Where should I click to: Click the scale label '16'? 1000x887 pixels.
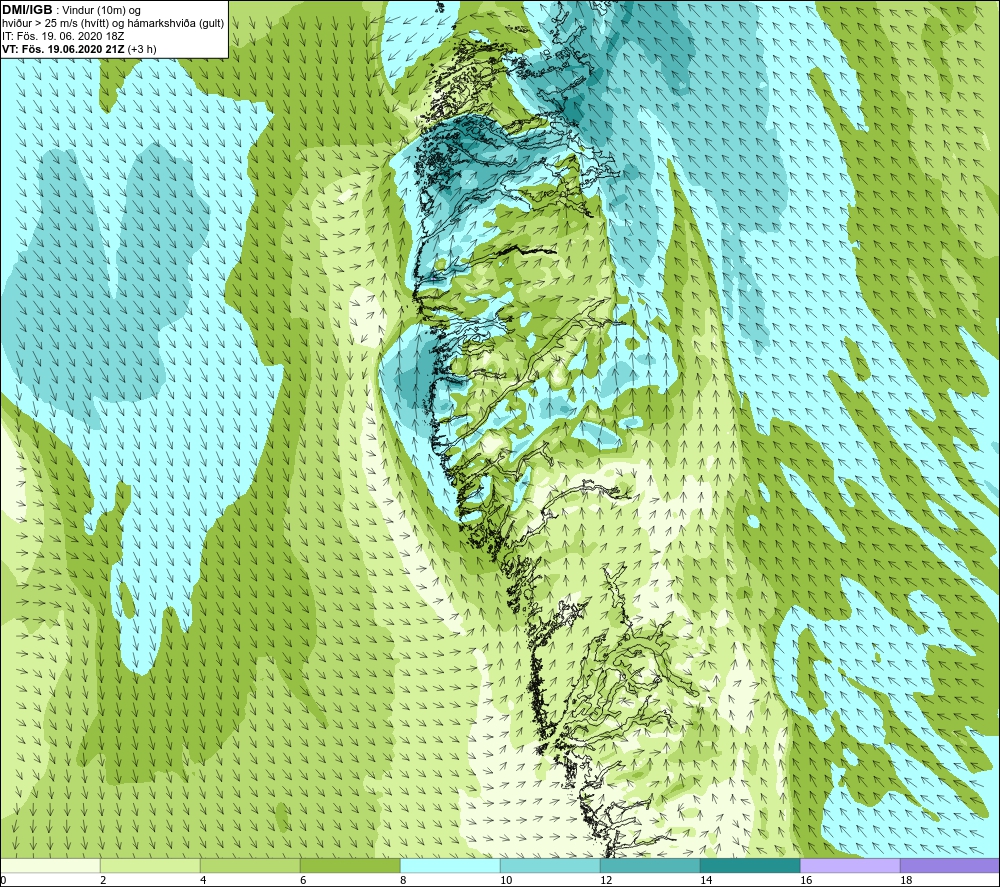tap(806, 881)
